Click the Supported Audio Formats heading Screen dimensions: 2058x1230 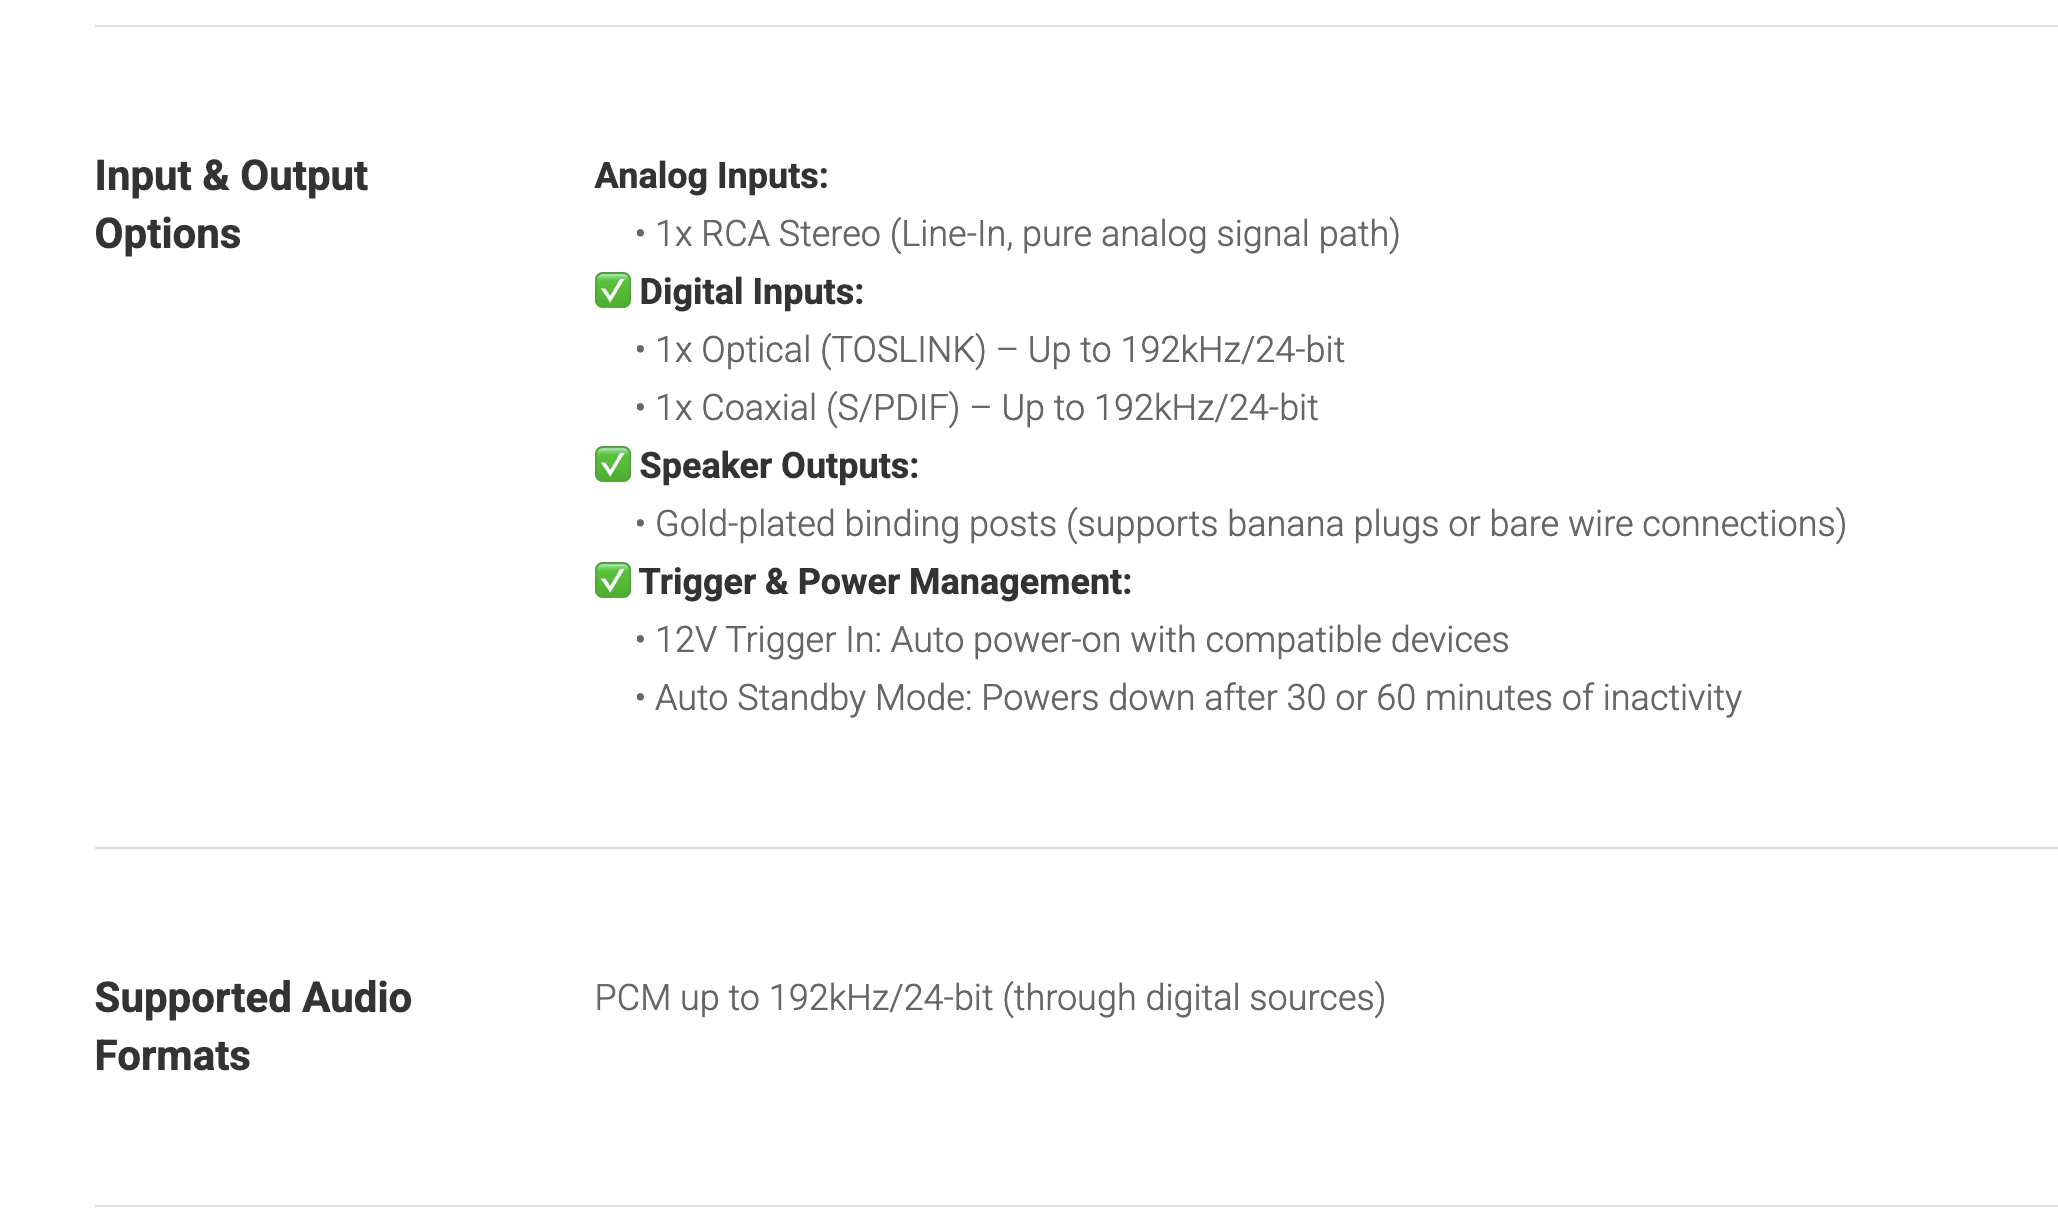click(253, 1026)
